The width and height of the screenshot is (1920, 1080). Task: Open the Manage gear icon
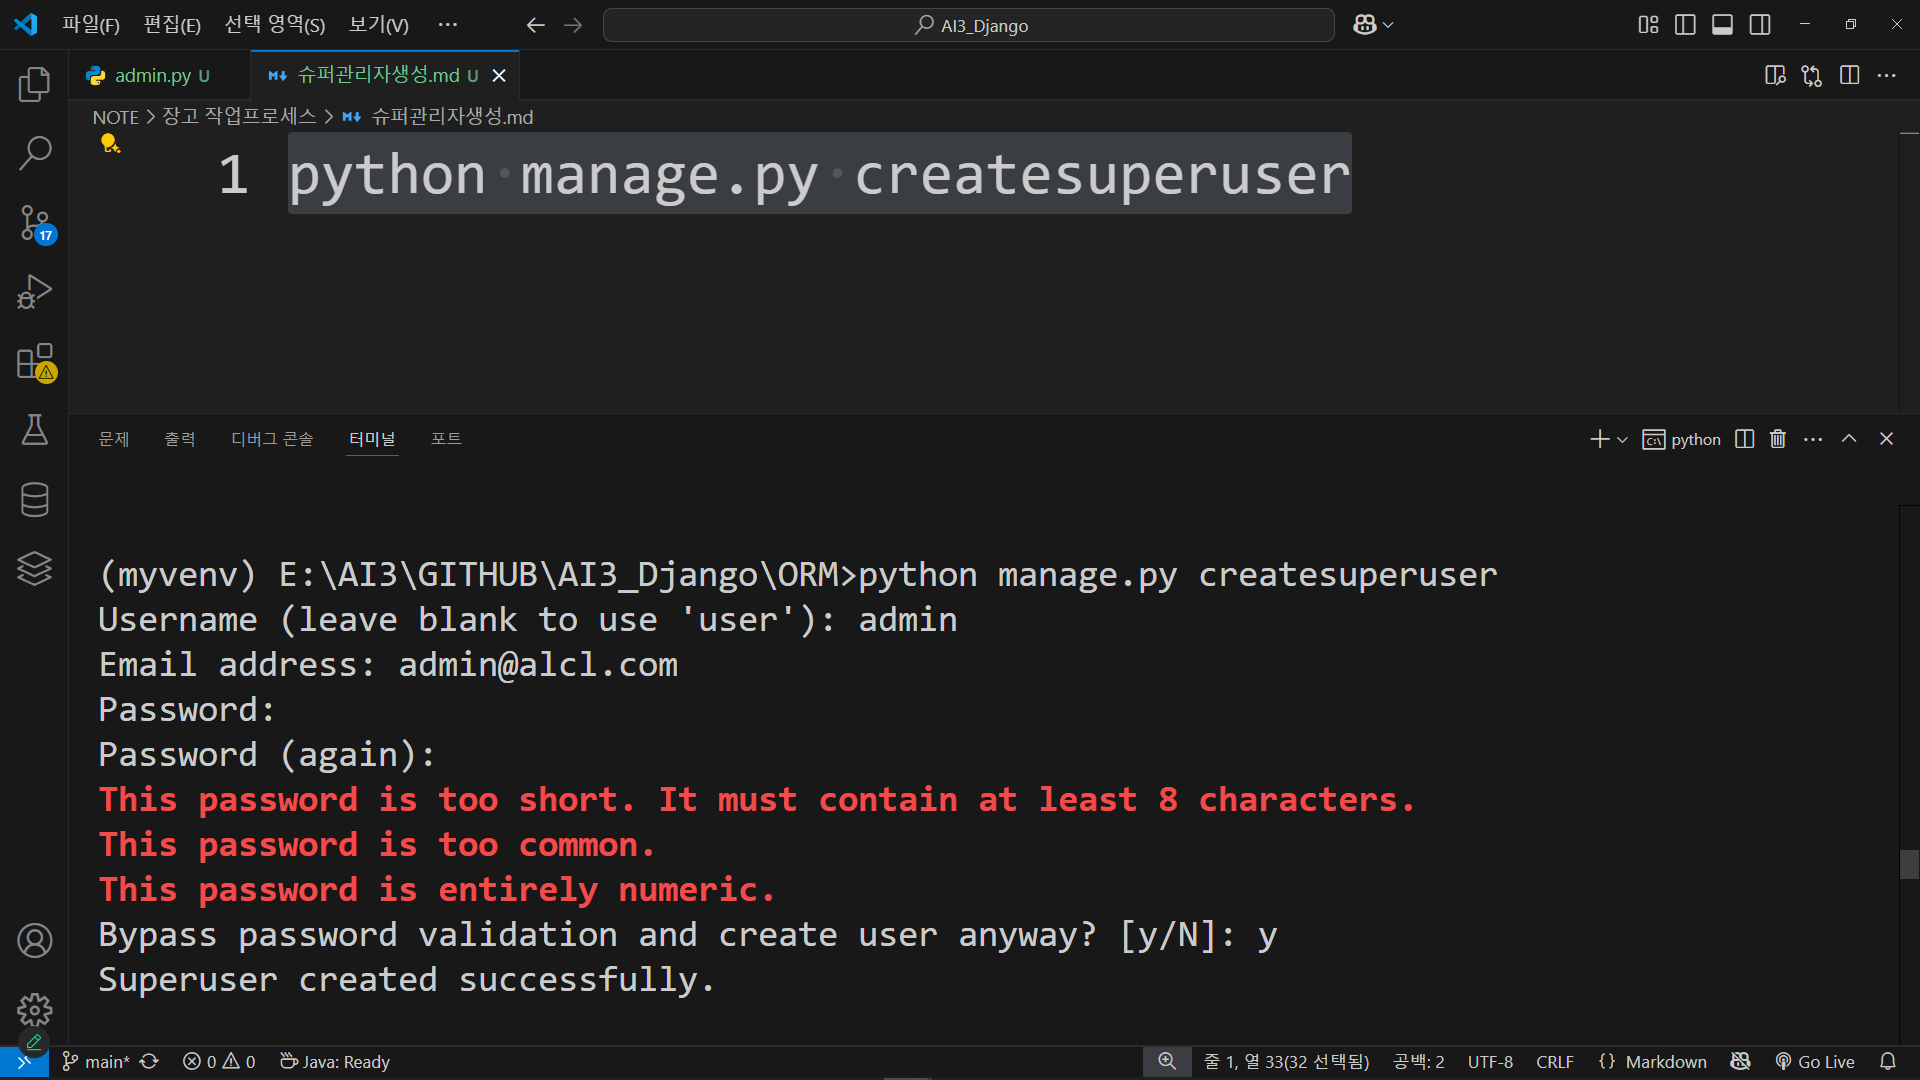pyautogui.click(x=34, y=1010)
